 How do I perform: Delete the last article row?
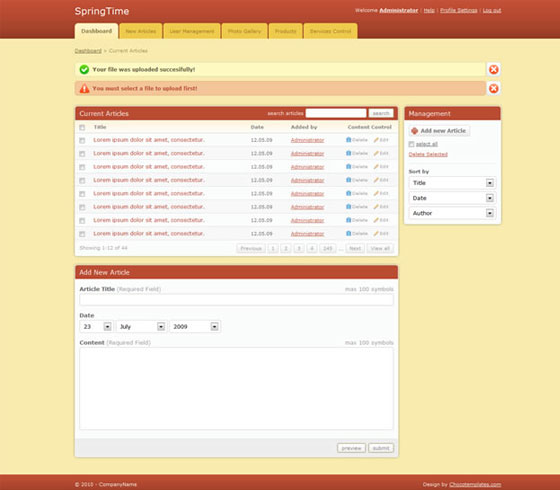tap(356, 234)
